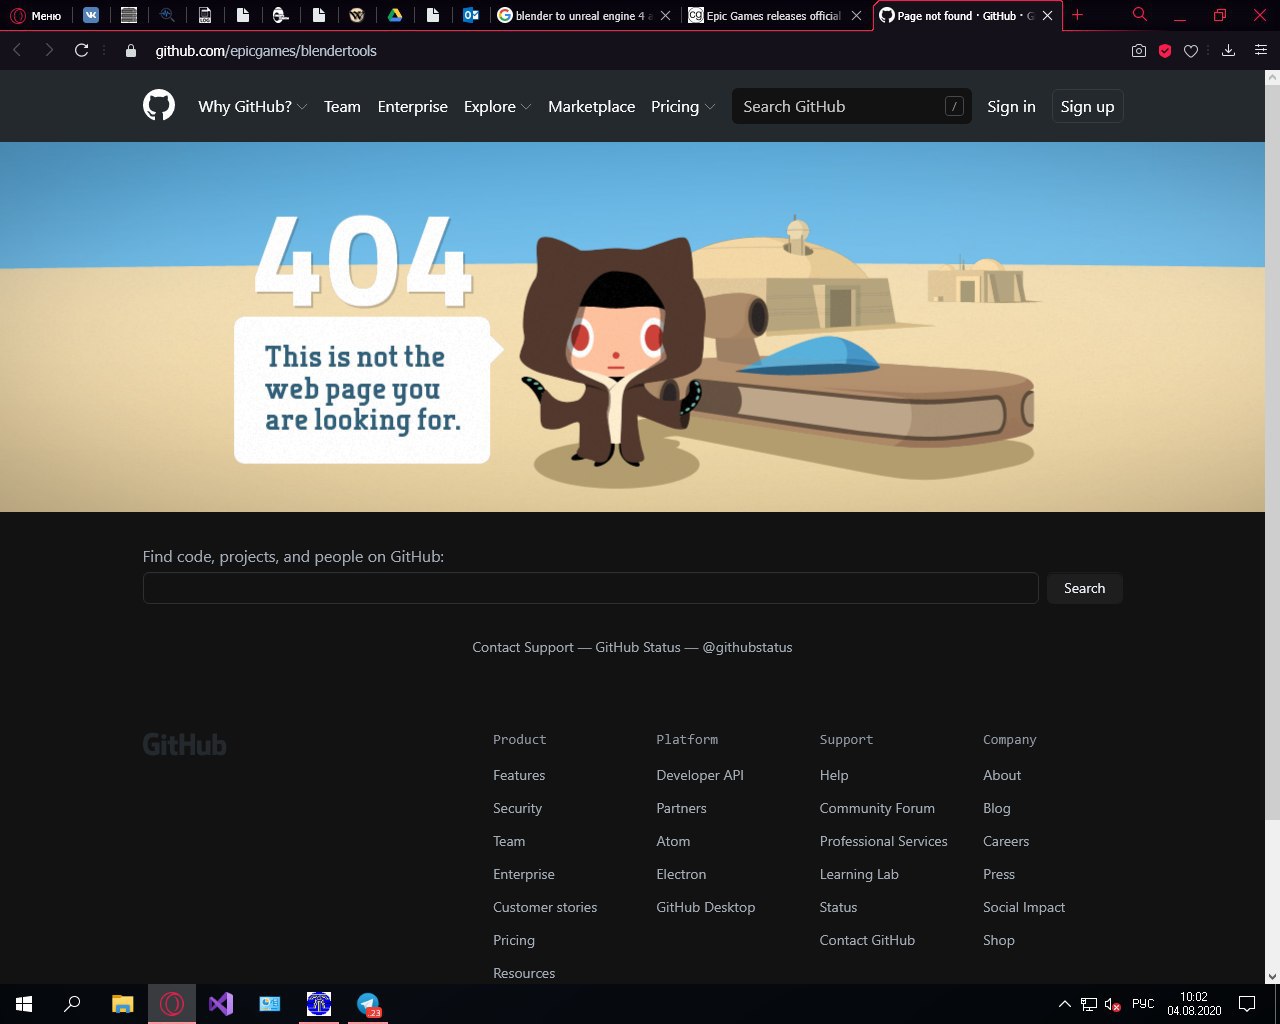This screenshot has width=1280, height=1024.
Task: Take a snapshot with camera icon
Action: (x=1139, y=51)
